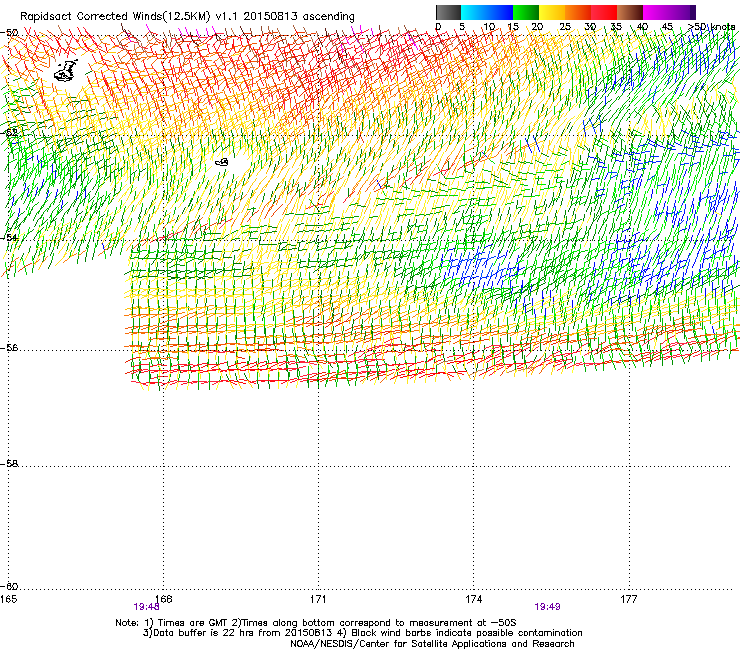This screenshot has width=740, height=650.
Task: Click the purple 19:48 time stamp
Action: click(x=146, y=607)
